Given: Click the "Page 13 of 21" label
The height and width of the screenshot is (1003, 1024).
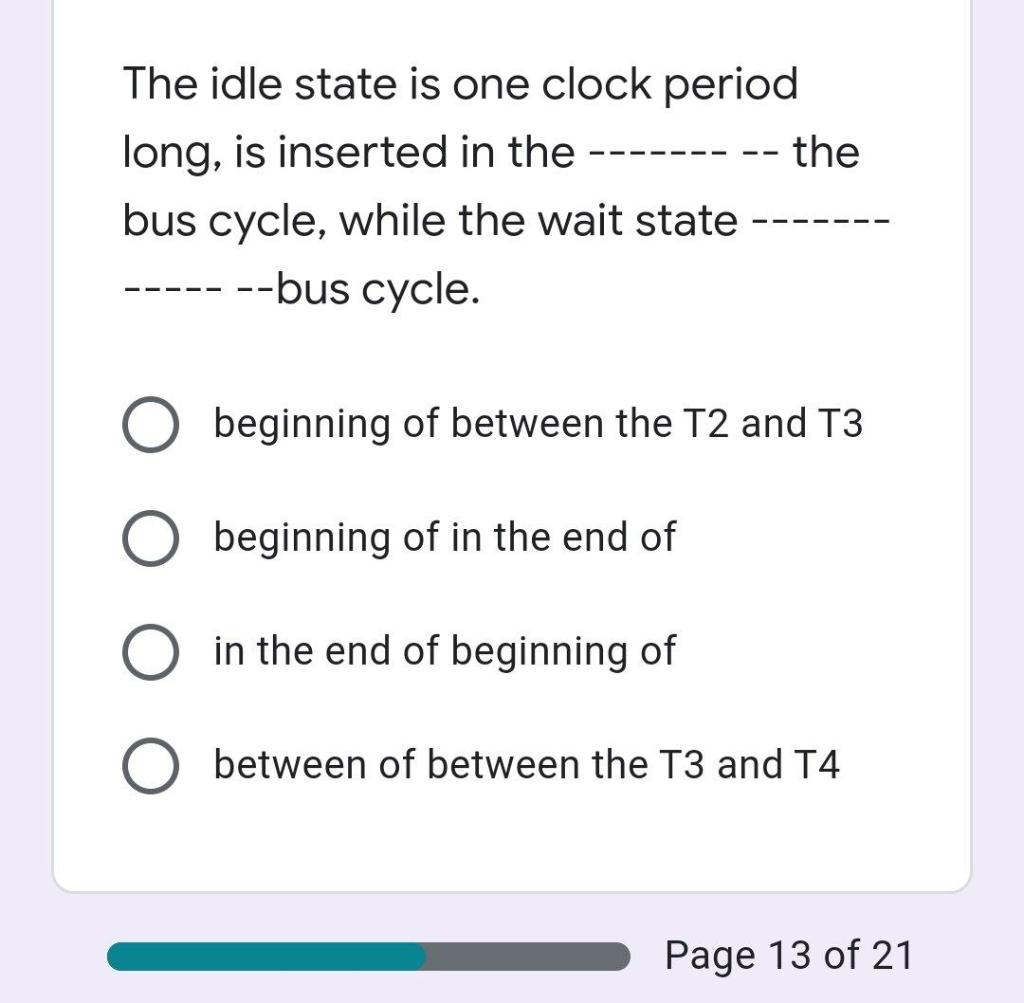Looking at the screenshot, I should [x=790, y=955].
